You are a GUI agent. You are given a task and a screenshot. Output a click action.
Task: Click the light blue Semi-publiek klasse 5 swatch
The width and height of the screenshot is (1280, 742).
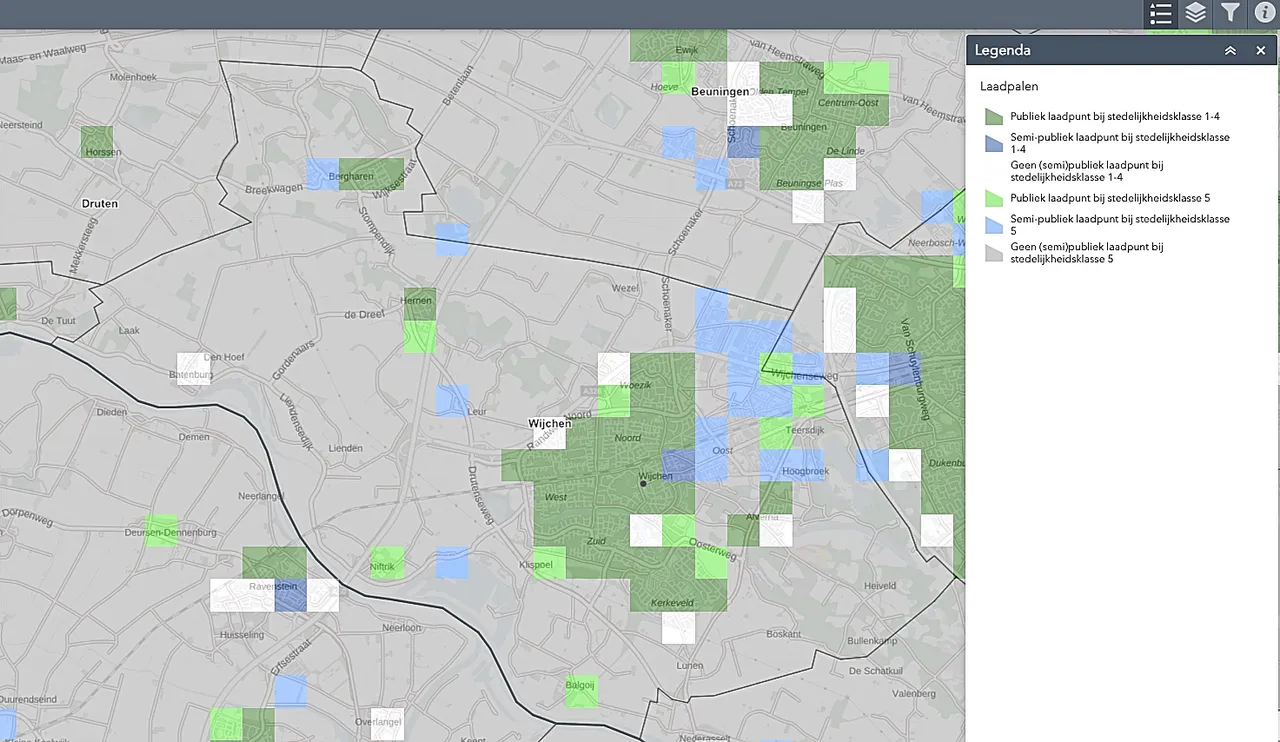click(993, 225)
